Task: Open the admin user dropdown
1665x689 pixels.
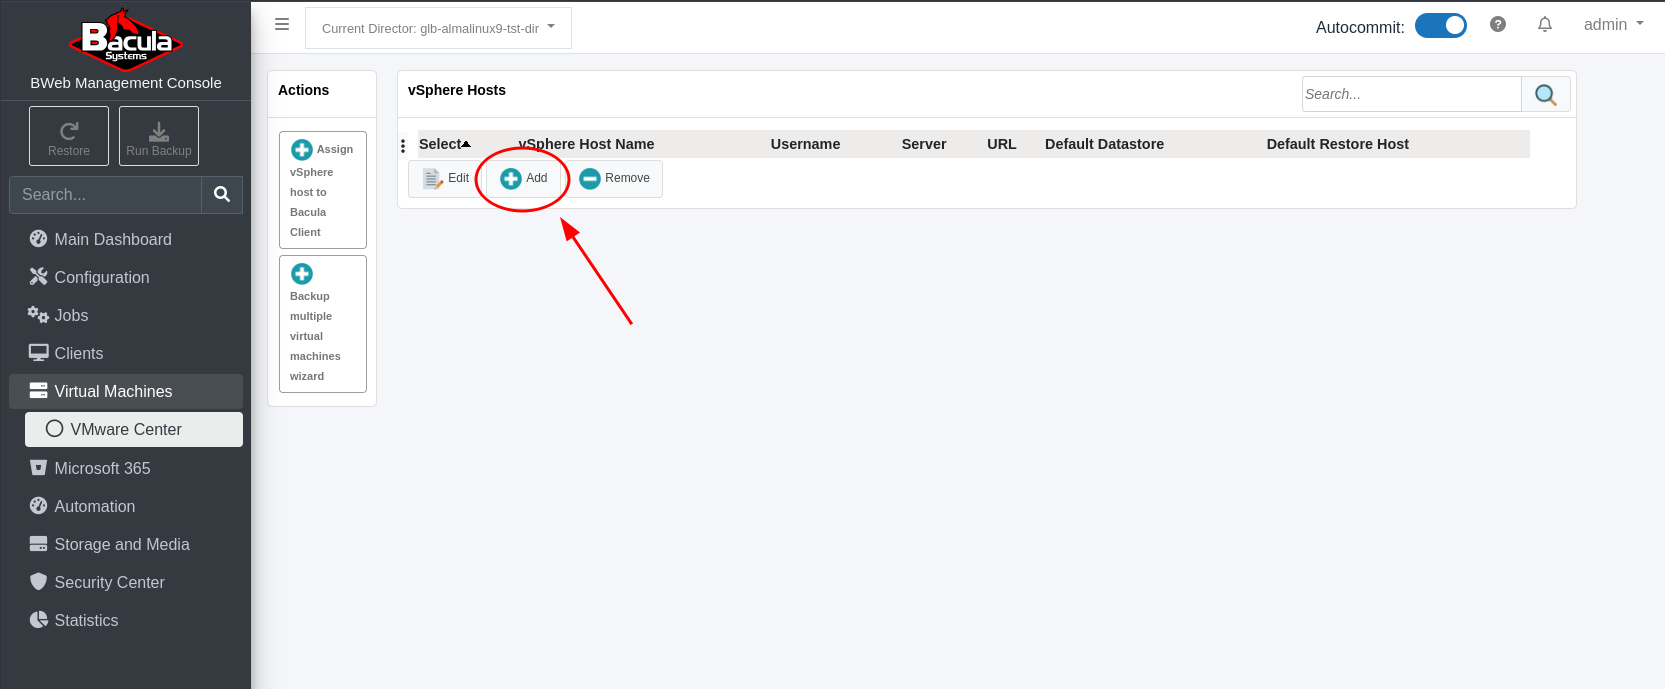Action: pyautogui.click(x=1613, y=24)
